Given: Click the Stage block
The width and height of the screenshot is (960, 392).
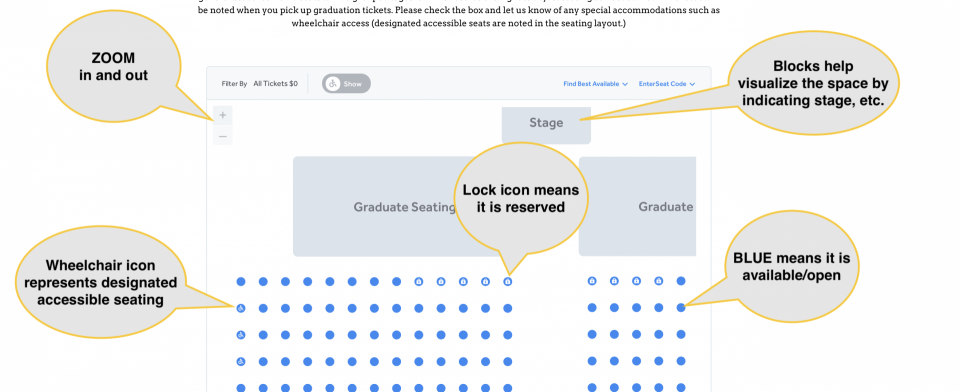Looking at the screenshot, I should point(546,125).
